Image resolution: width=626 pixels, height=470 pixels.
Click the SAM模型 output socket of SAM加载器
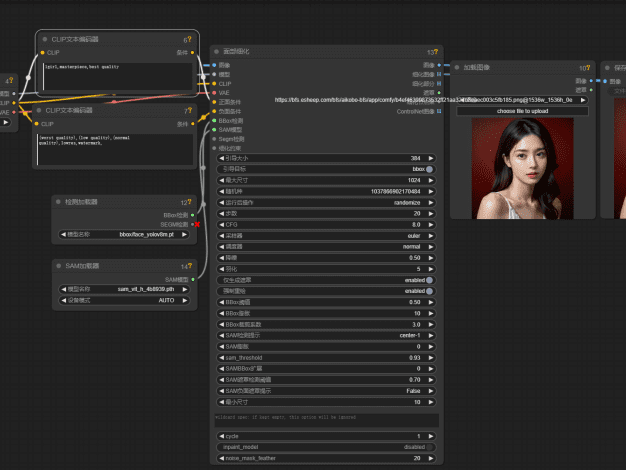pos(193,280)
